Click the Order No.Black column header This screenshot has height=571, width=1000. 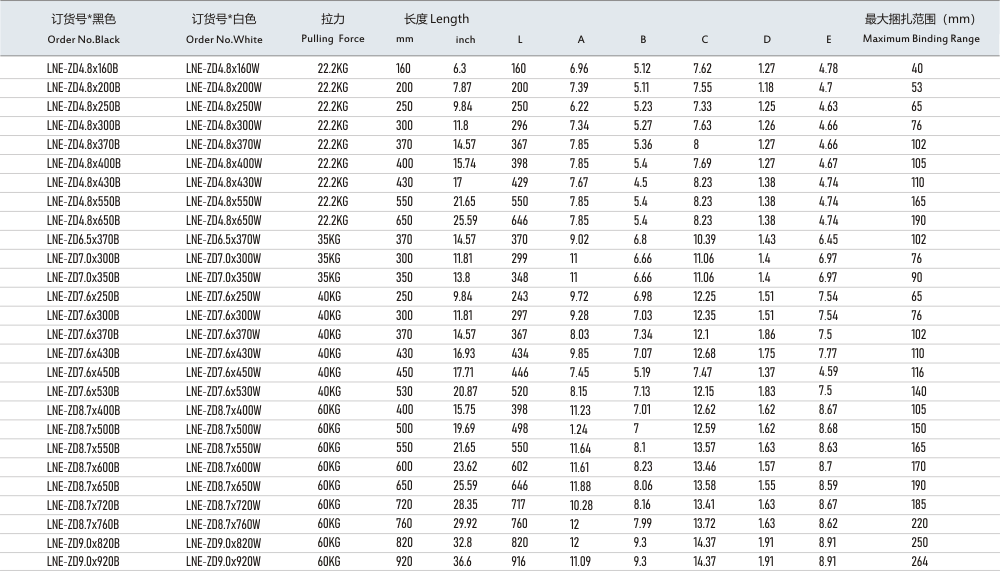tap(83, 39)
